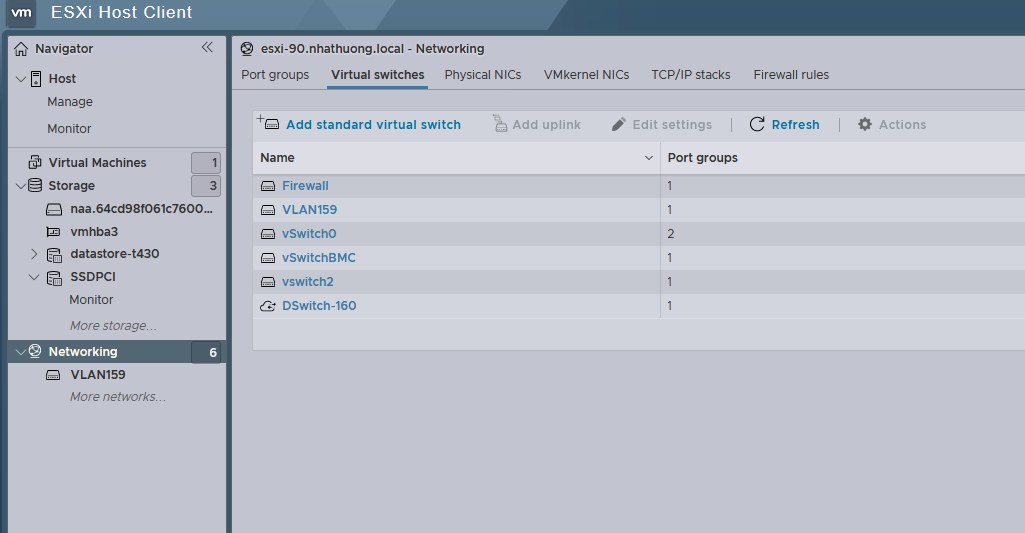Expand the datastore-t430 tree node

[x=34, y=254]
